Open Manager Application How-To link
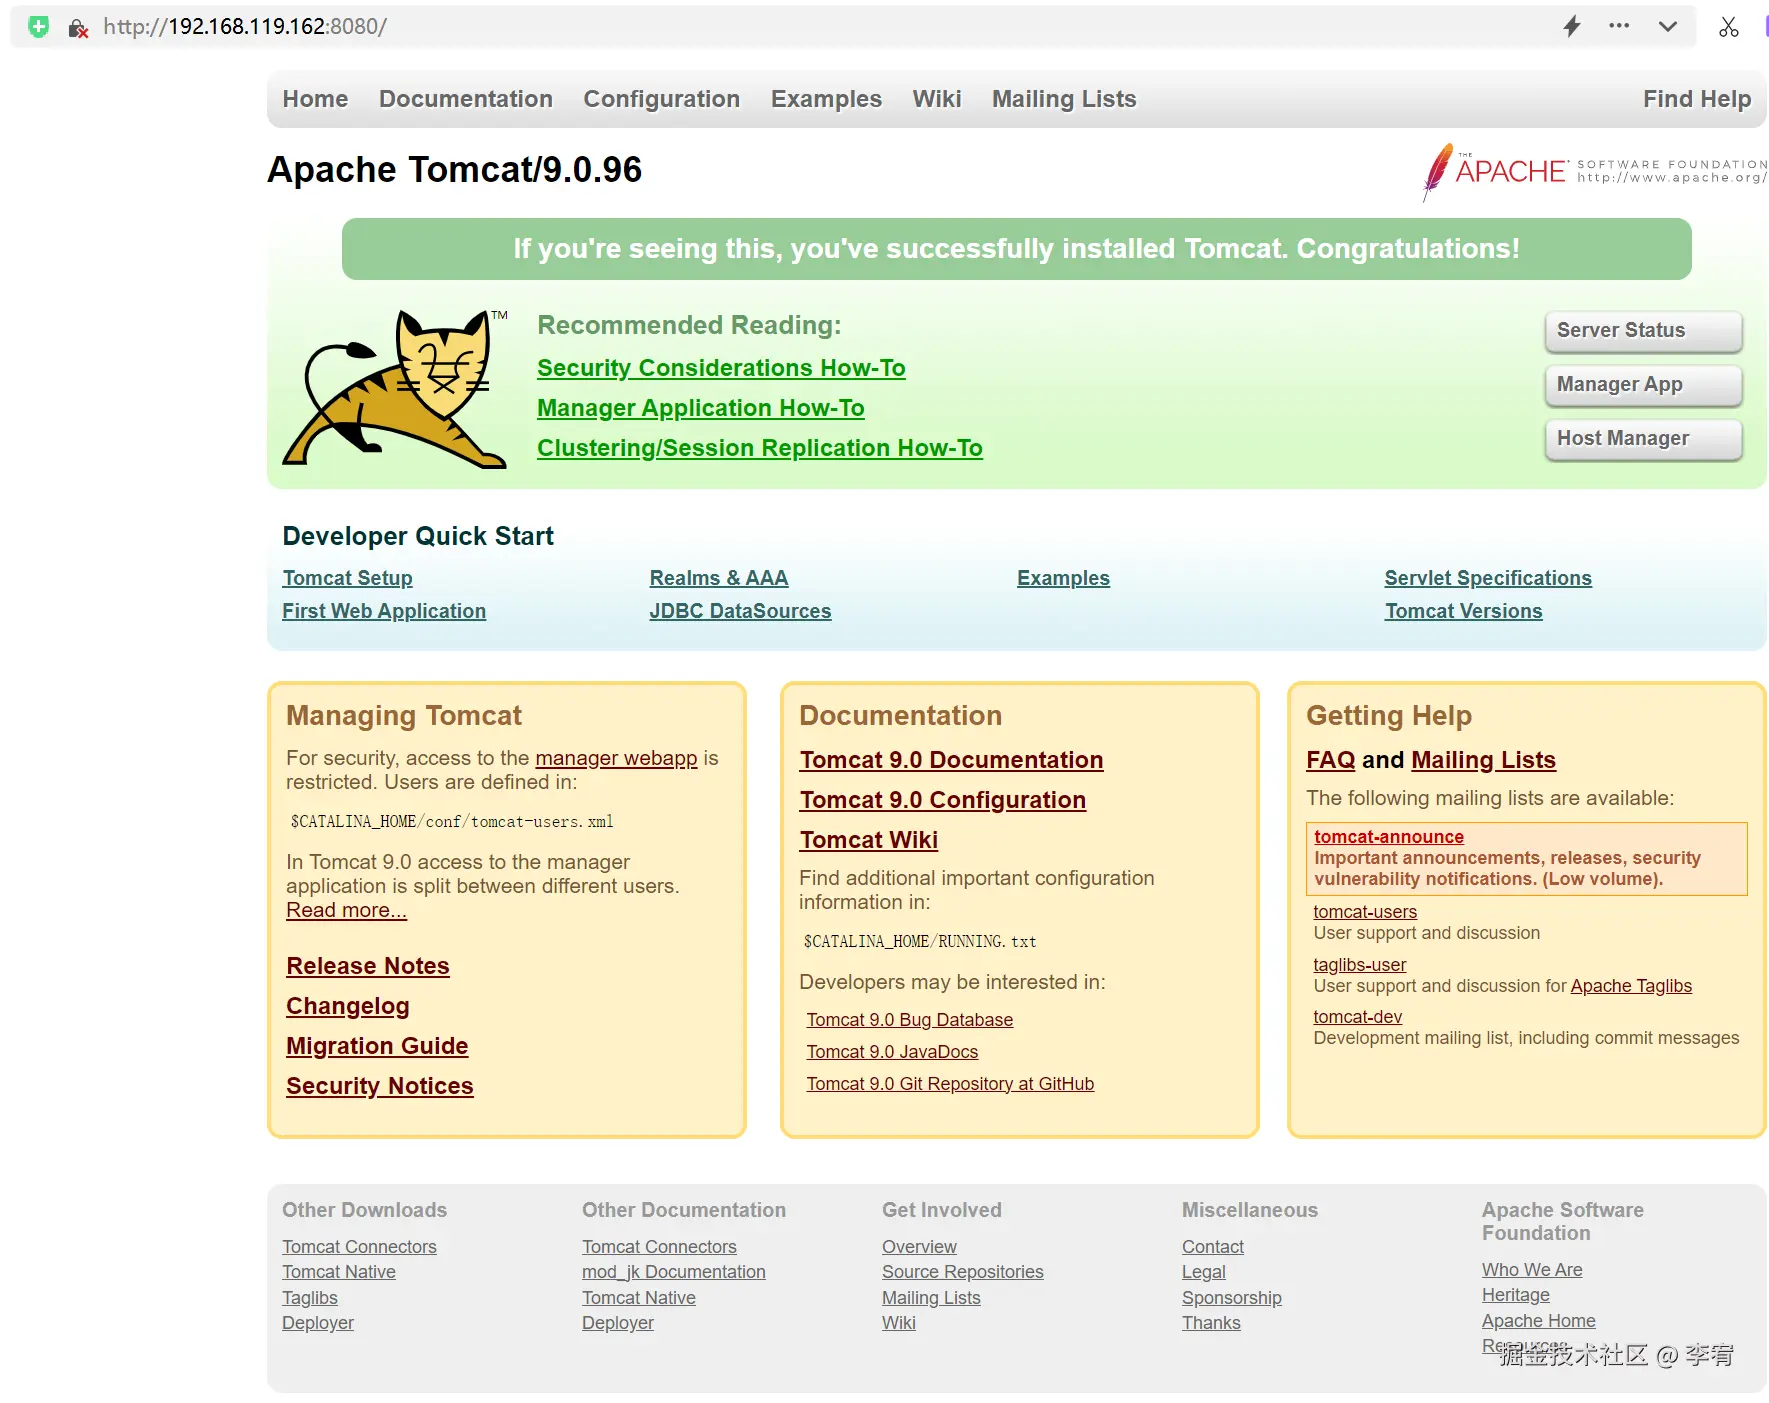The image size is (1769, 1403). (x=701, y=408)
